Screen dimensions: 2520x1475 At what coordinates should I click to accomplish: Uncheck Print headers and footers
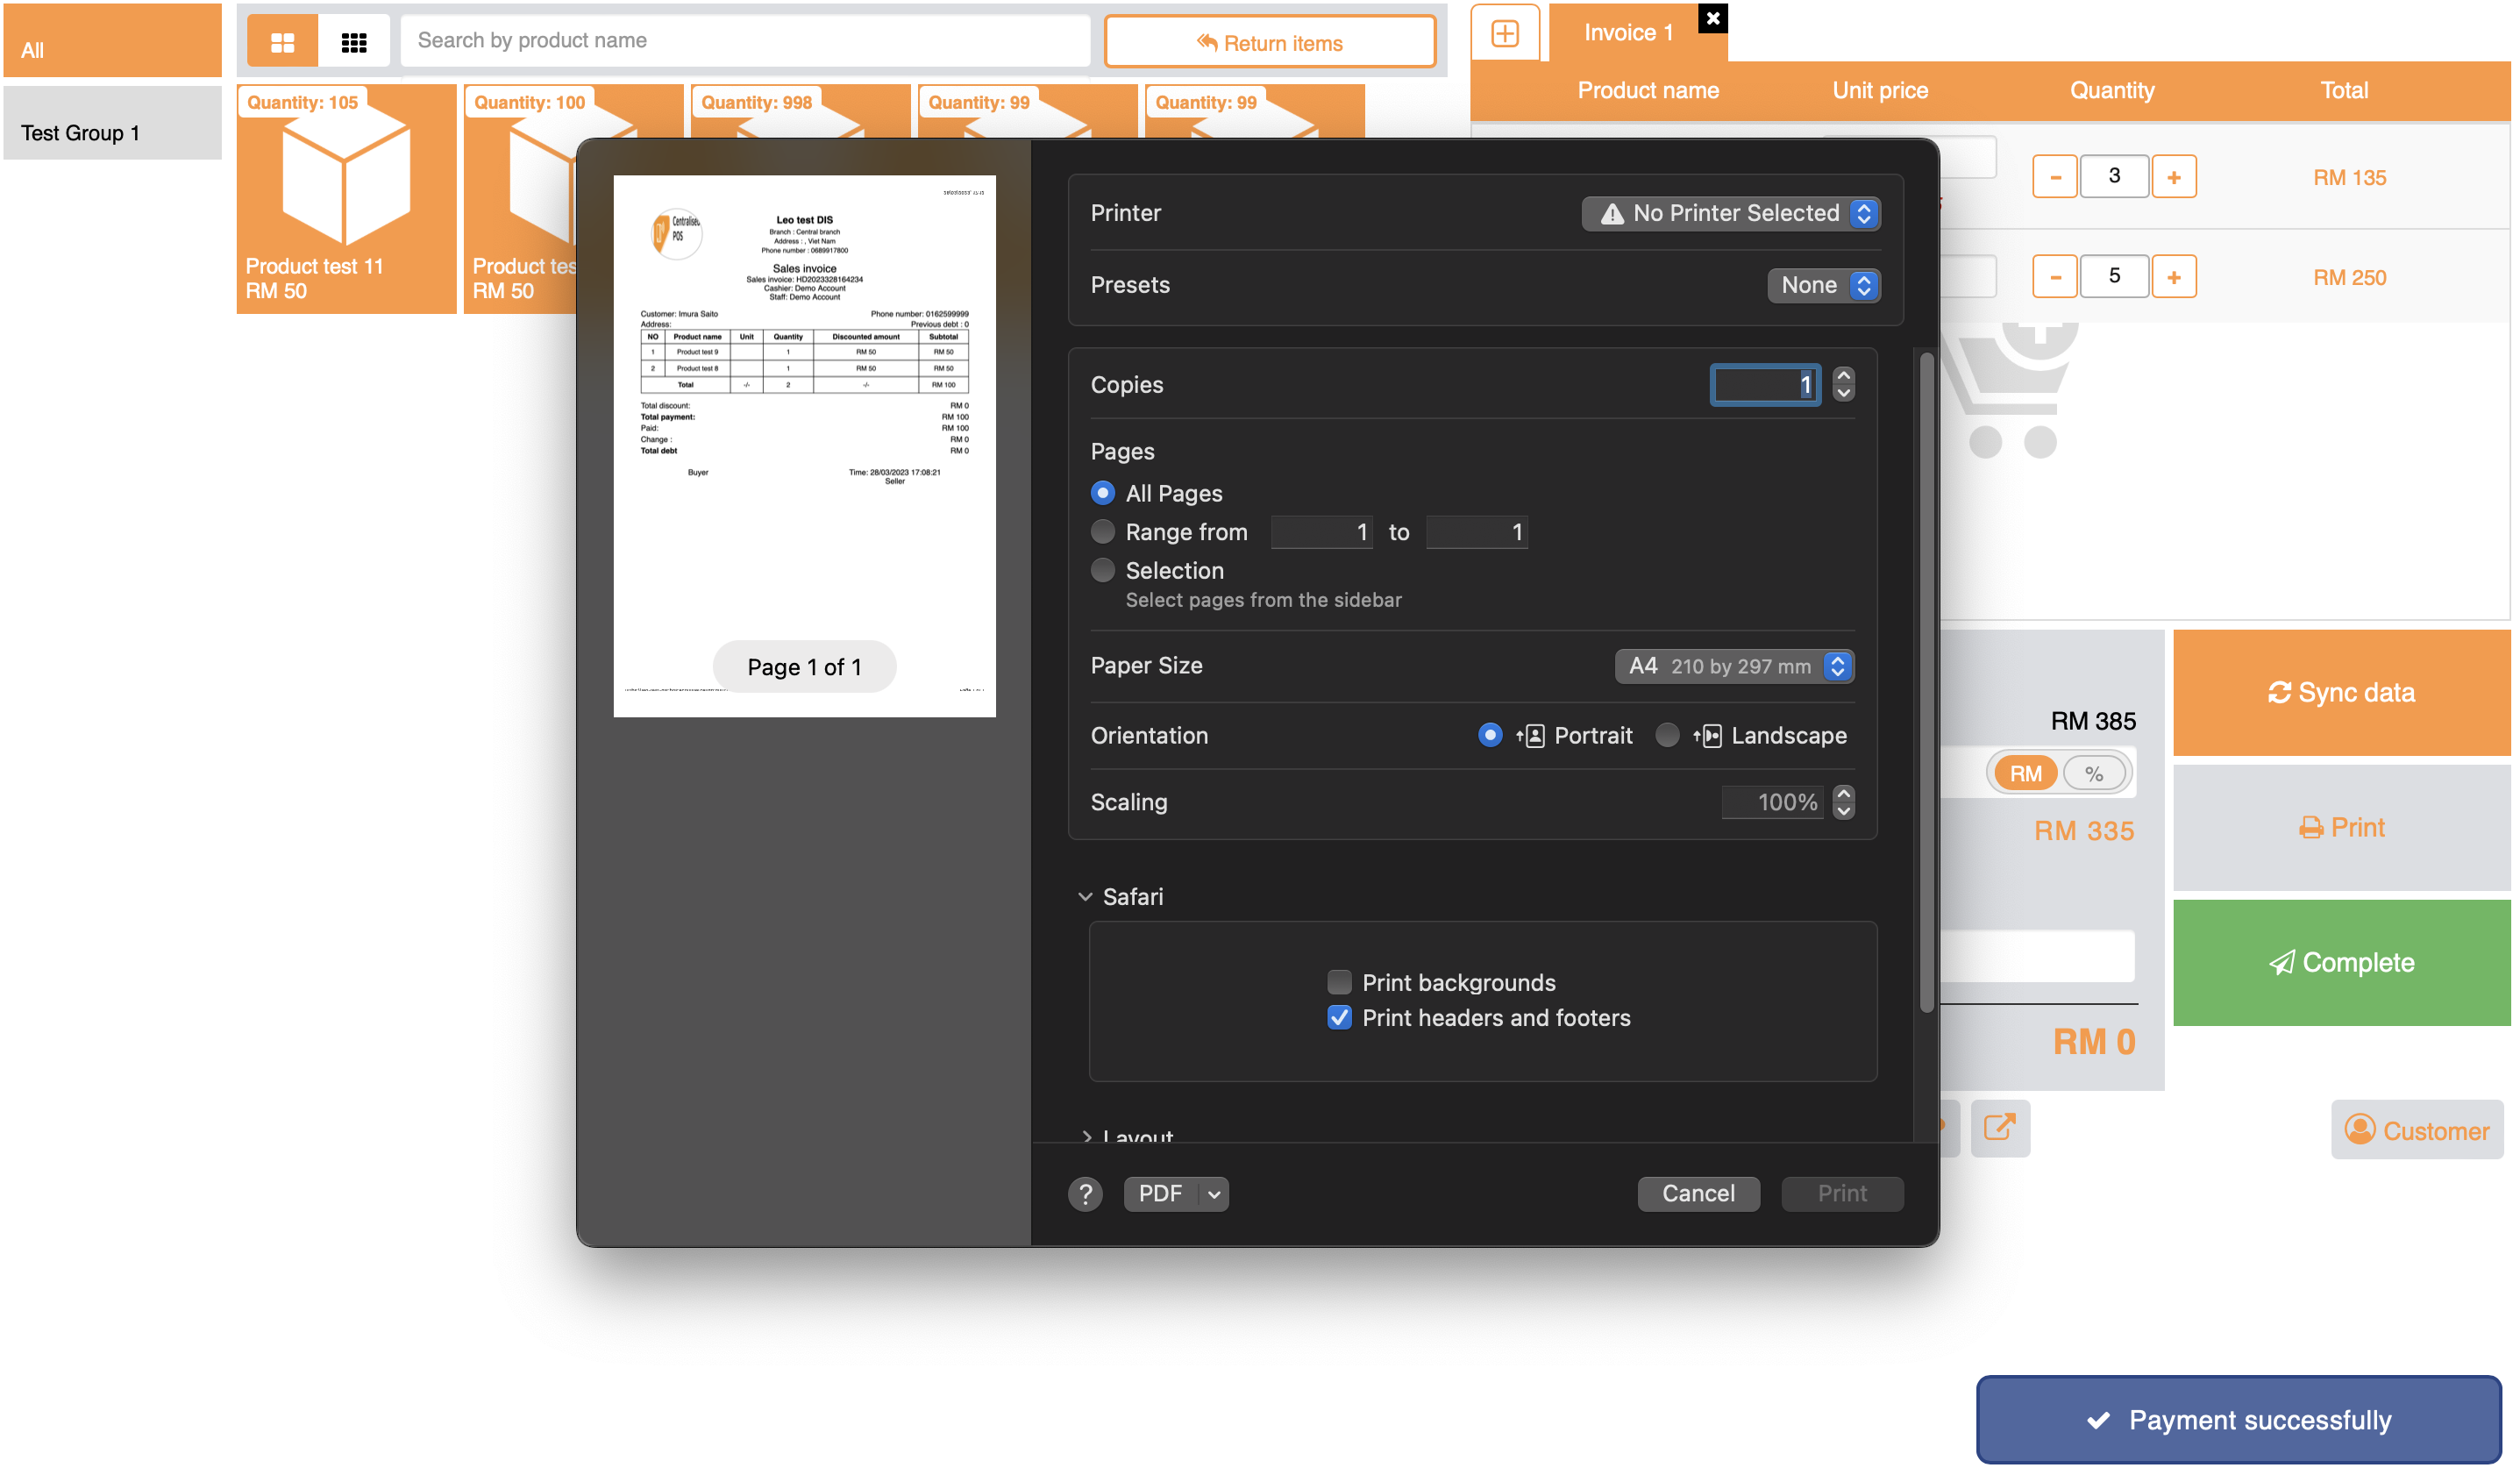(x=1339, y=1018)
